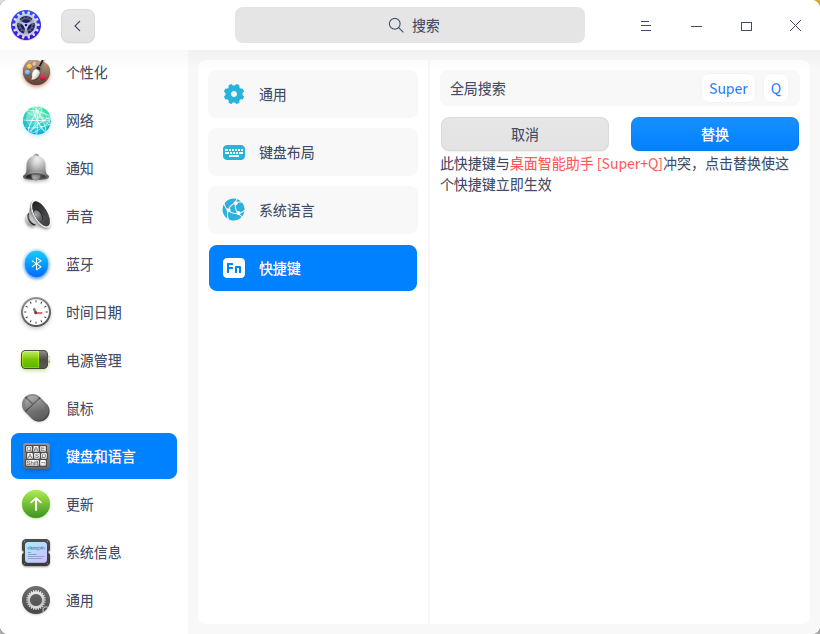Viewport: 820px width, 634px height.
Task: Click 取消 to cancel shortcut change
Action: 525,134
